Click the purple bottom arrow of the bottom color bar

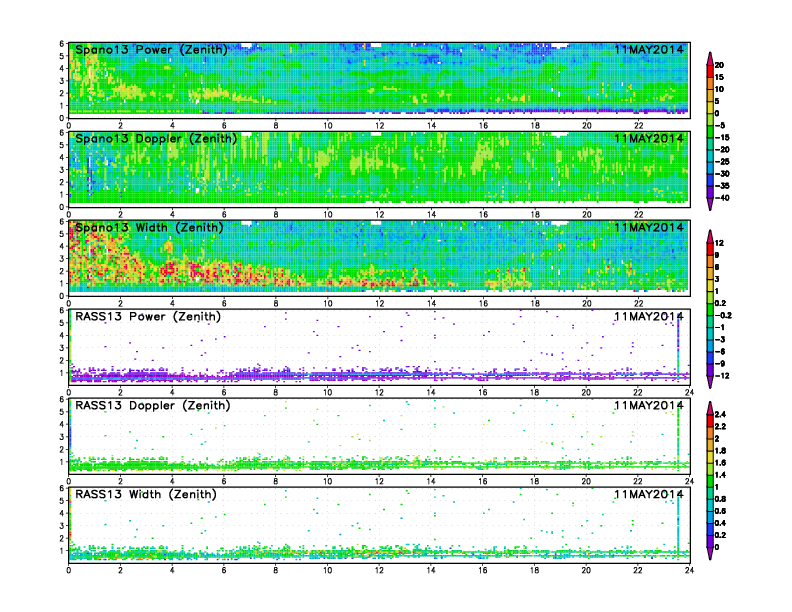coord(710,554)
